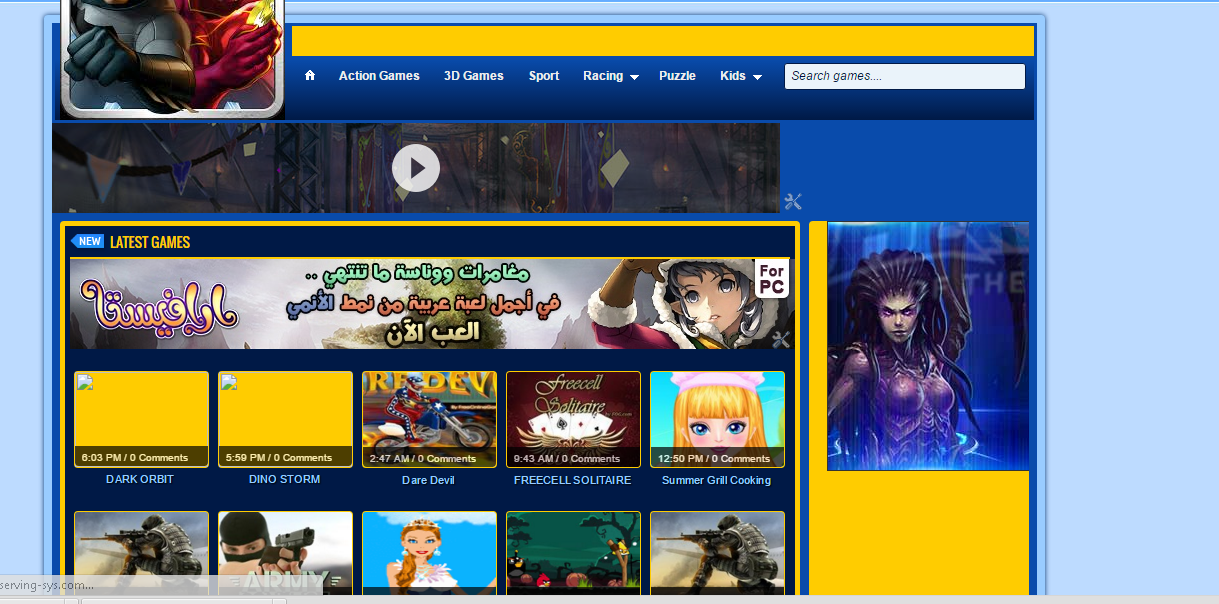Click the NEW badge next to Latest Games
Screen dimensions: 1219x604
(88, 241)
